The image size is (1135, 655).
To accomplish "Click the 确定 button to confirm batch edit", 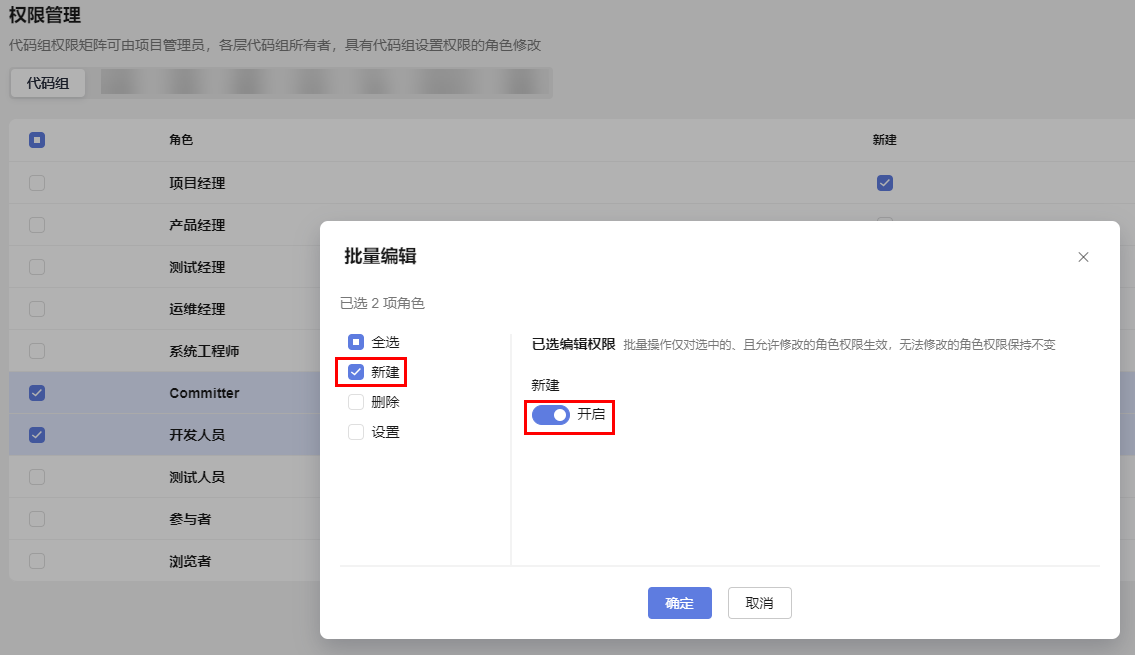I will (x=679, y=603).
